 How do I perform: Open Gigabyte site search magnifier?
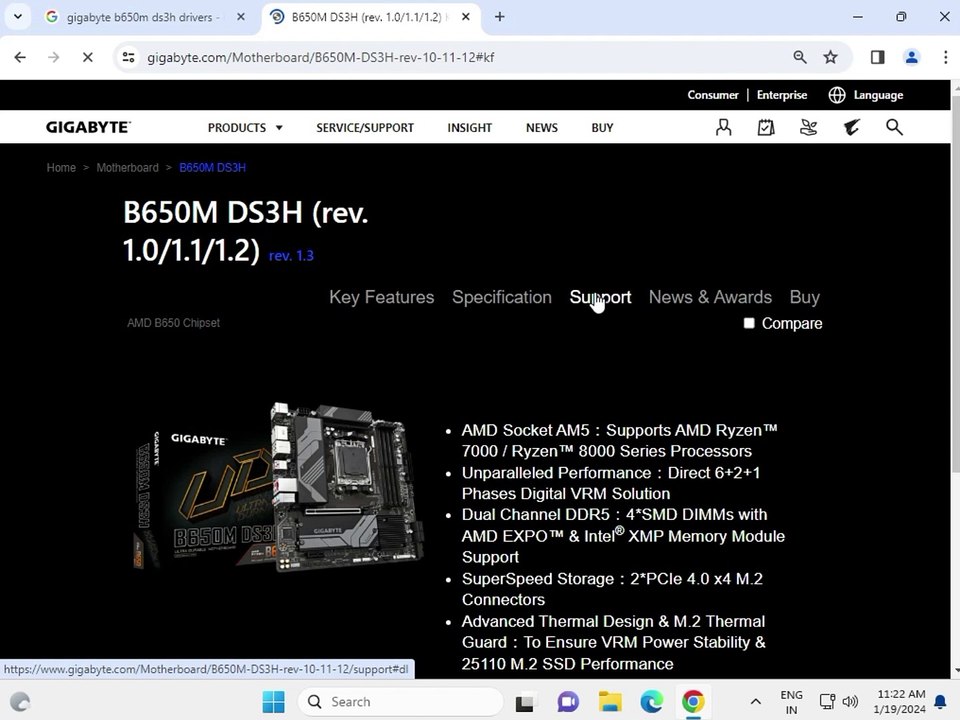tap(894, 127)
